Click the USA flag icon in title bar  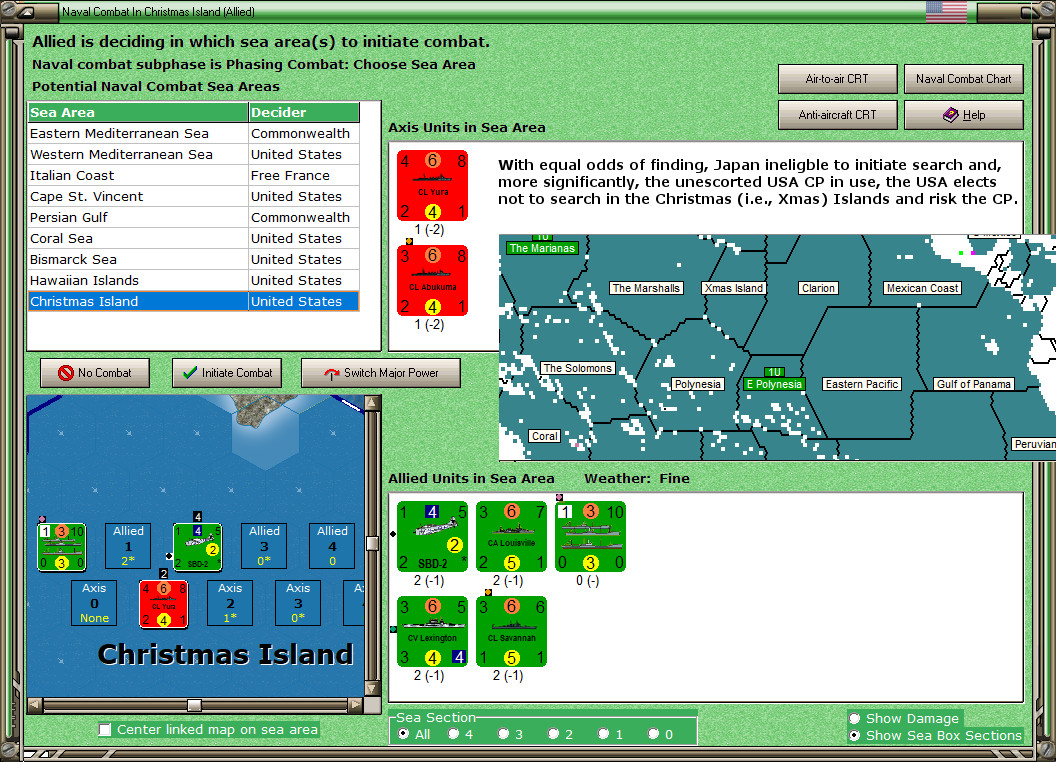pyautogui.click(x=946, y=11)
